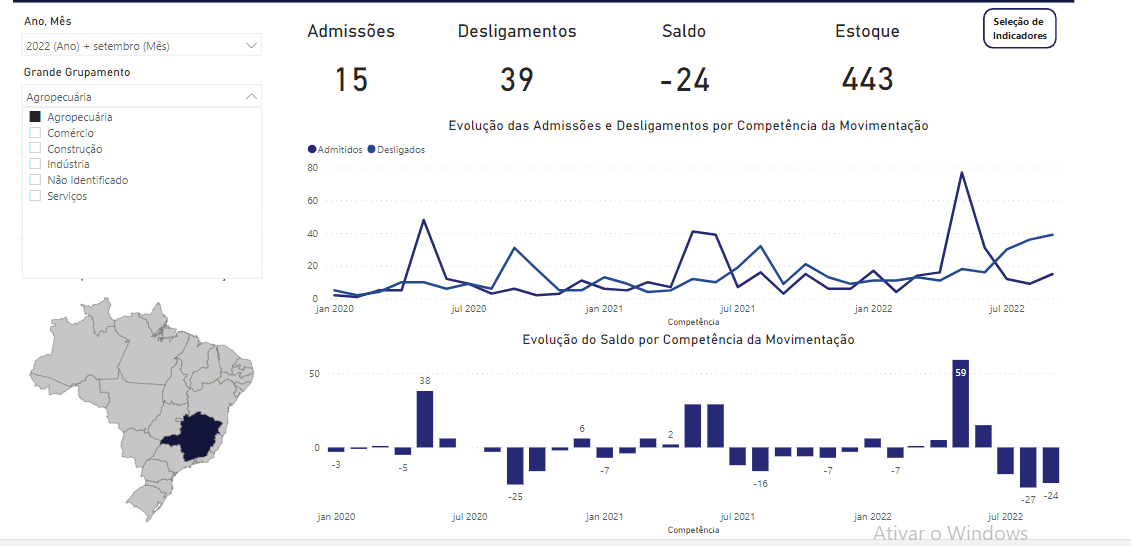This screenshot has height=546, width=1131.
Task: Enable the Construção checkbox
Action: coord(35,149)
